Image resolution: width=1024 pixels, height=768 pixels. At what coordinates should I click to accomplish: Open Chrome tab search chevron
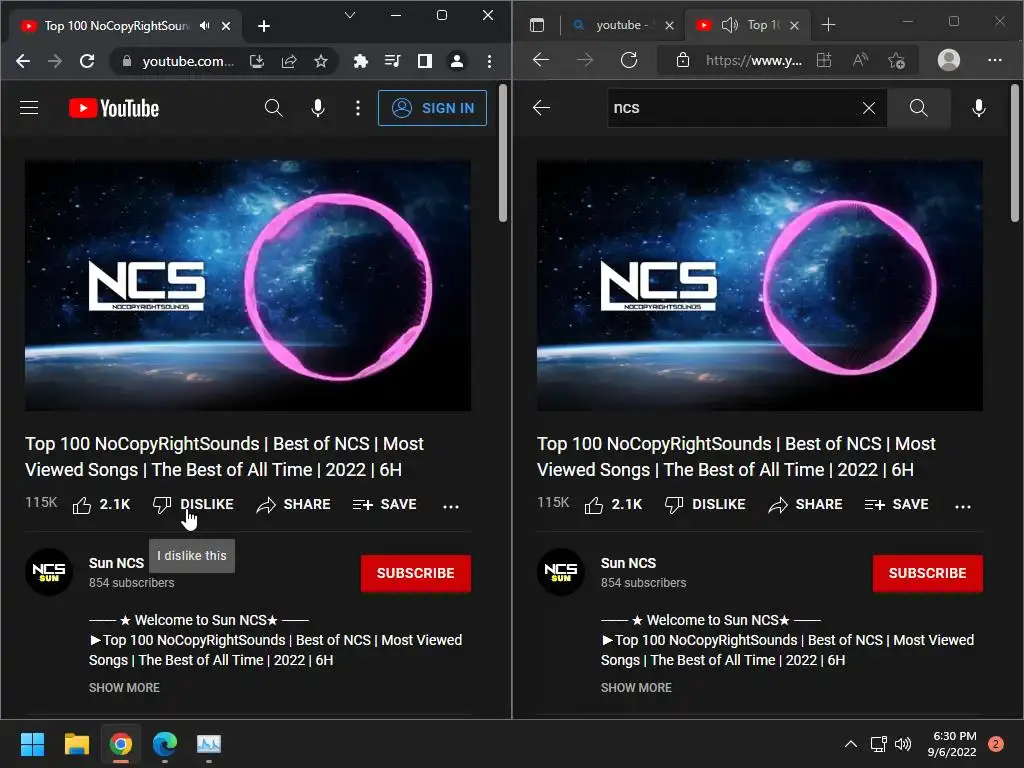[350, 15]
